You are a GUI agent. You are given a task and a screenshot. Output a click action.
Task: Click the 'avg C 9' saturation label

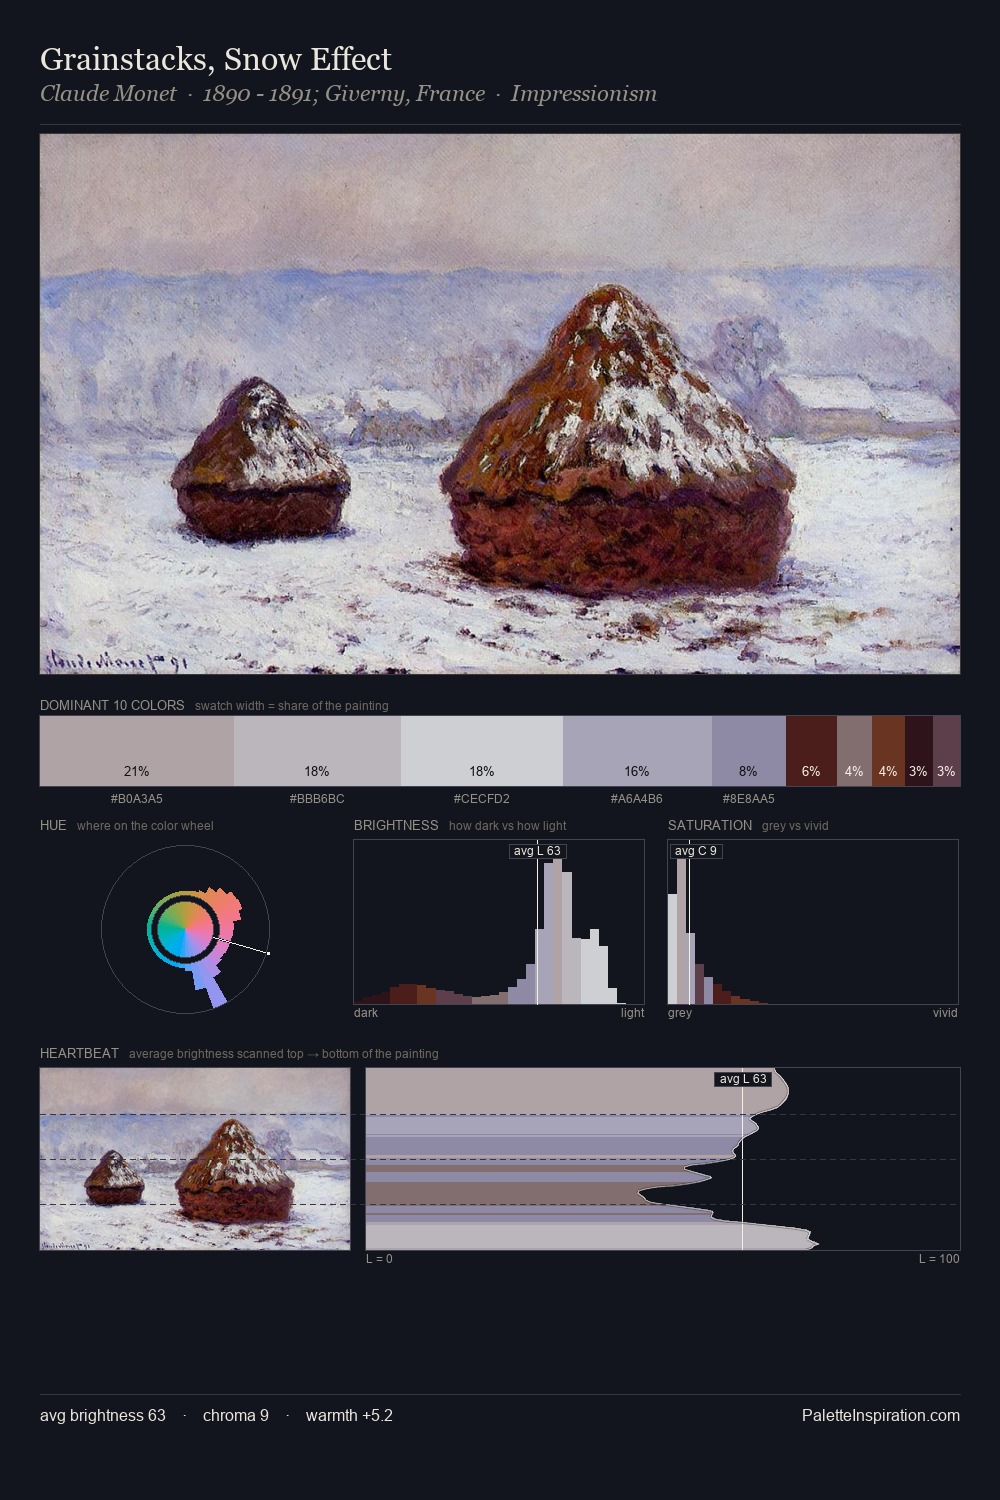pyautogui.click(x=696, y=851)
